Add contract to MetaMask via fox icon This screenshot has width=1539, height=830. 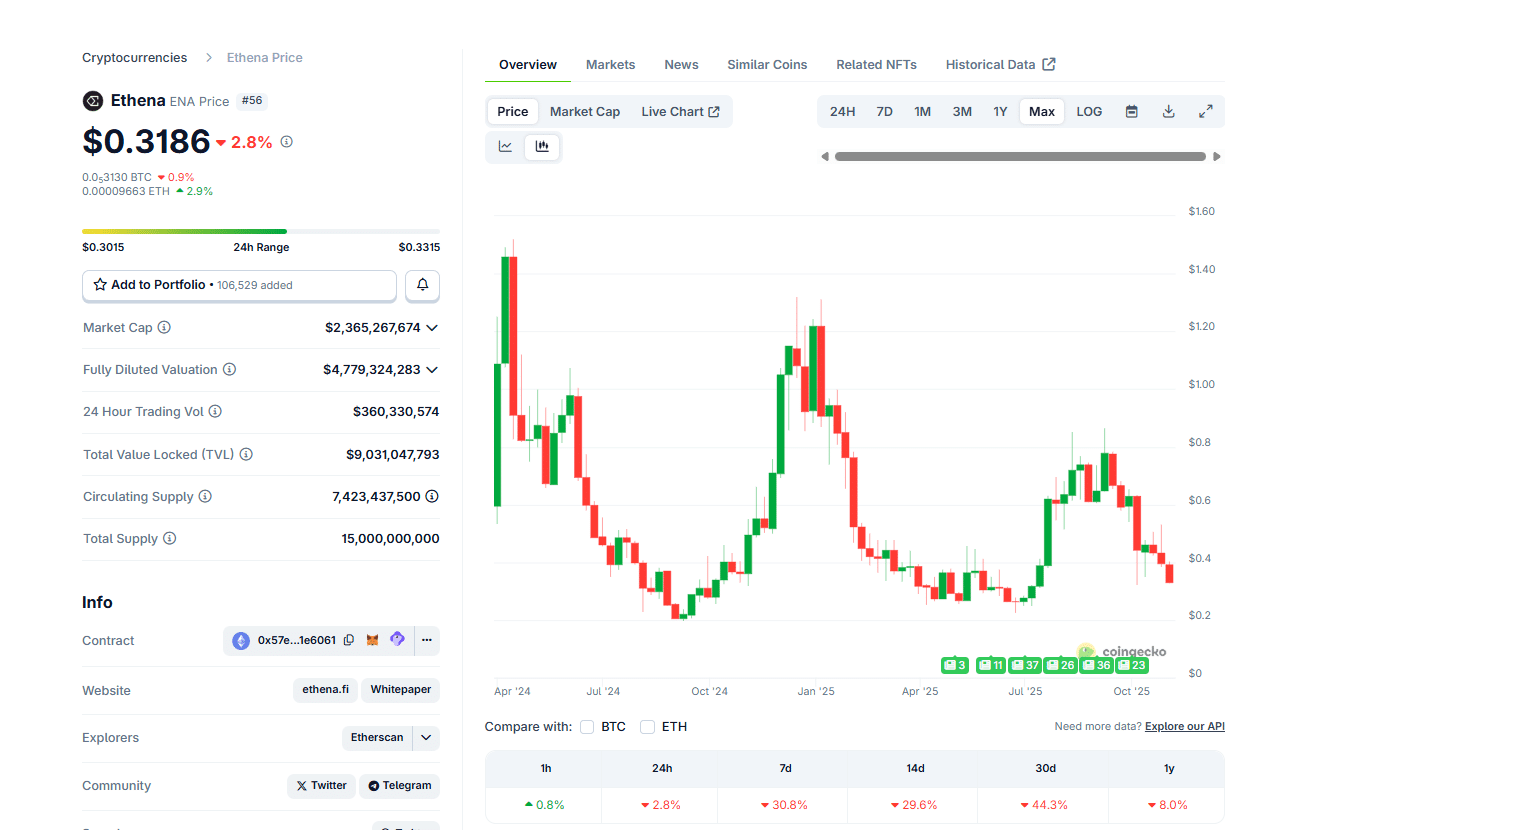[x=373, y=640]
